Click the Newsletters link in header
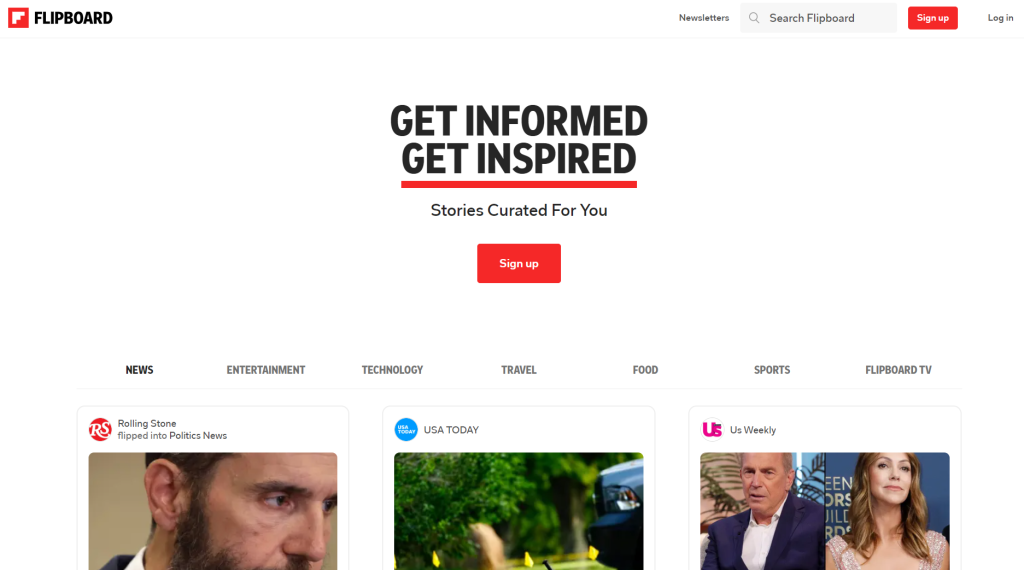The image size is (1024, 570). (704, 18)
